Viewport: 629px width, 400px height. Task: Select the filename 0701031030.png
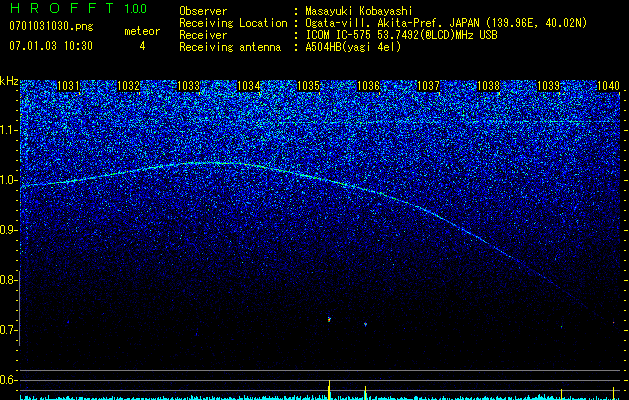coord(51,27)
